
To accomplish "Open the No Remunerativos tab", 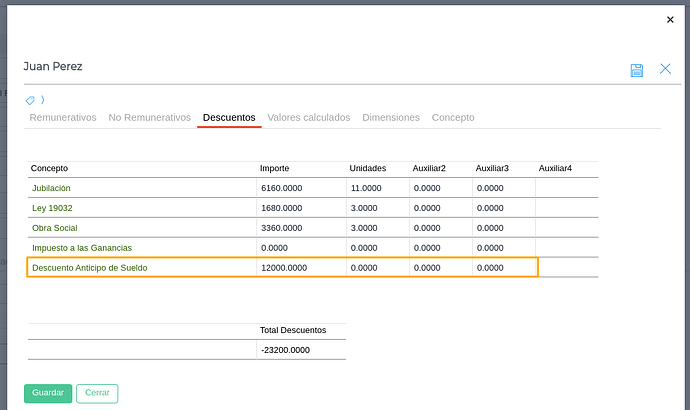I will [149, 118].
